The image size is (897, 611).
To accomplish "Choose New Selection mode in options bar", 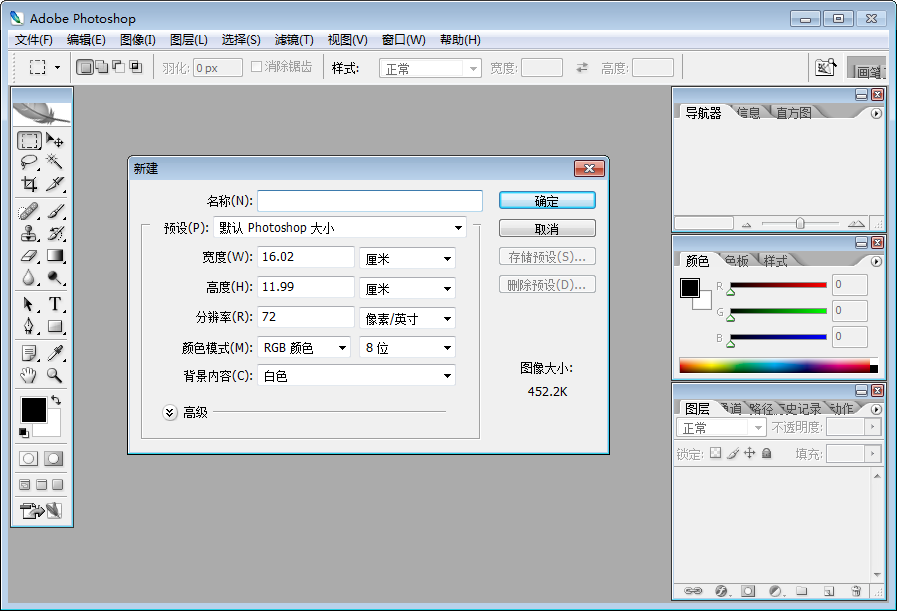I will (x=85, y=68).
